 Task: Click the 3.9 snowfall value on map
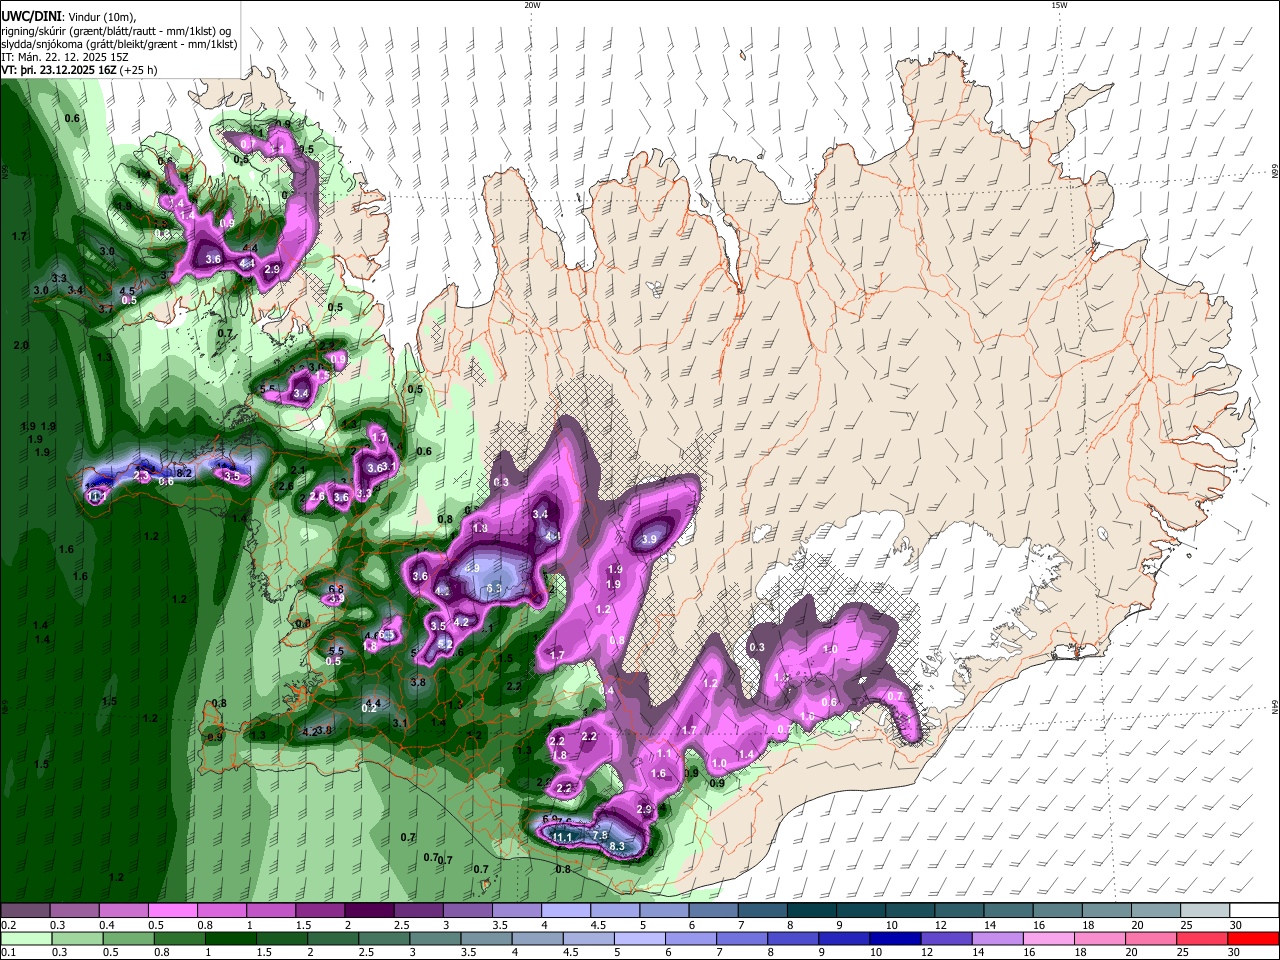point(649,540)
